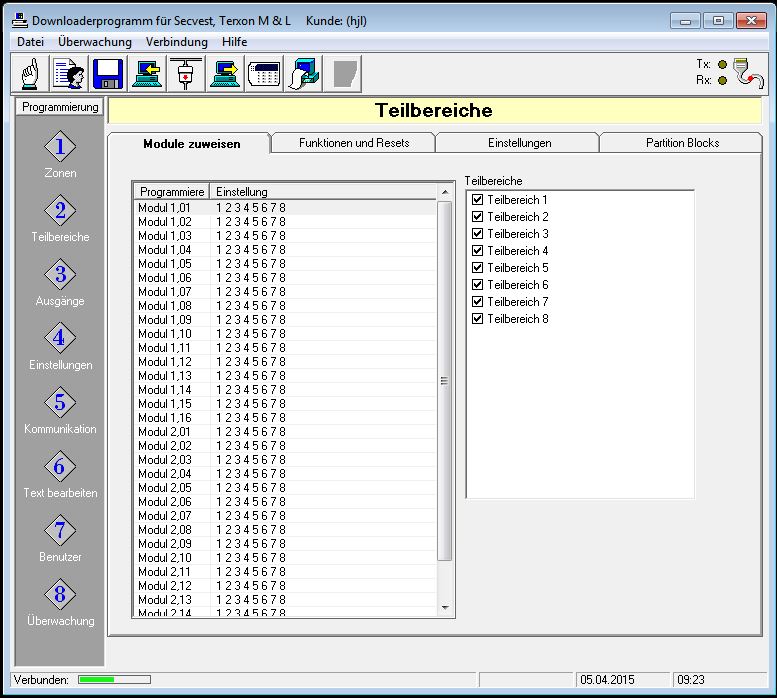The width and height of the screenshot is (777, 698).
Task: Select the Modul 1,05 row
Action: coord(164,264)
